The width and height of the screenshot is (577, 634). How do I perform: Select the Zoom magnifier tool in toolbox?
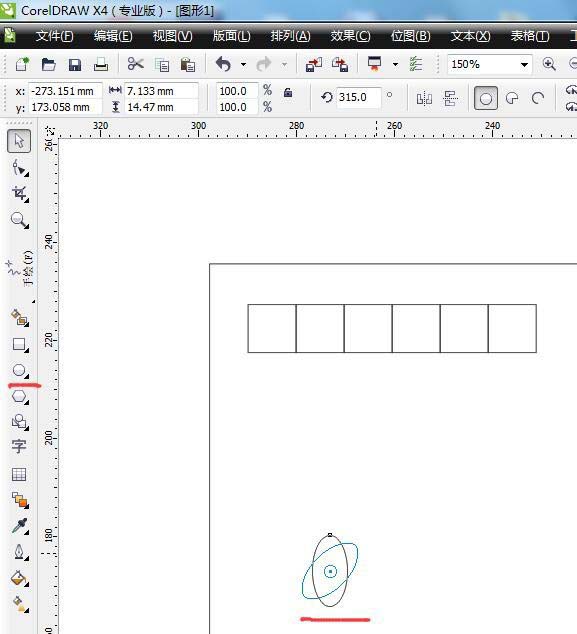pyautogui.click(x=19, y=220)
